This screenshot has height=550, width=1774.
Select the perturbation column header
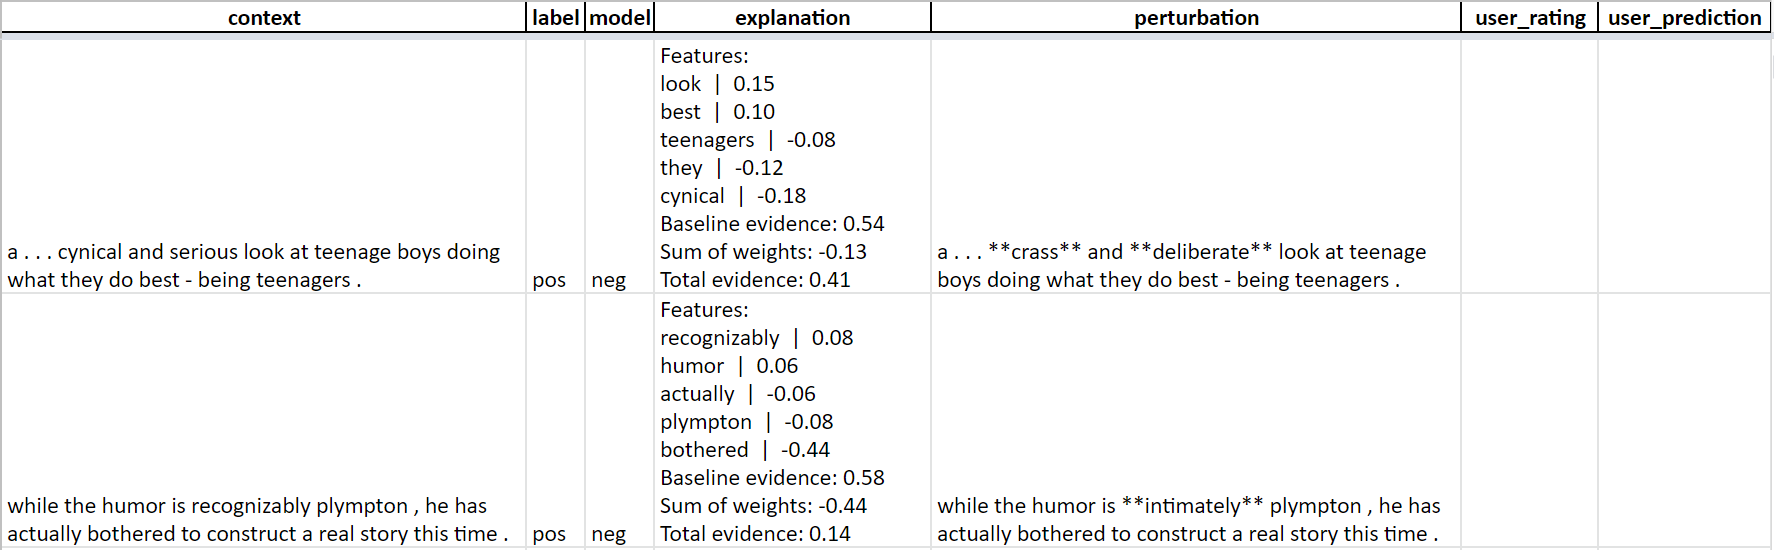coord(1196,17)
